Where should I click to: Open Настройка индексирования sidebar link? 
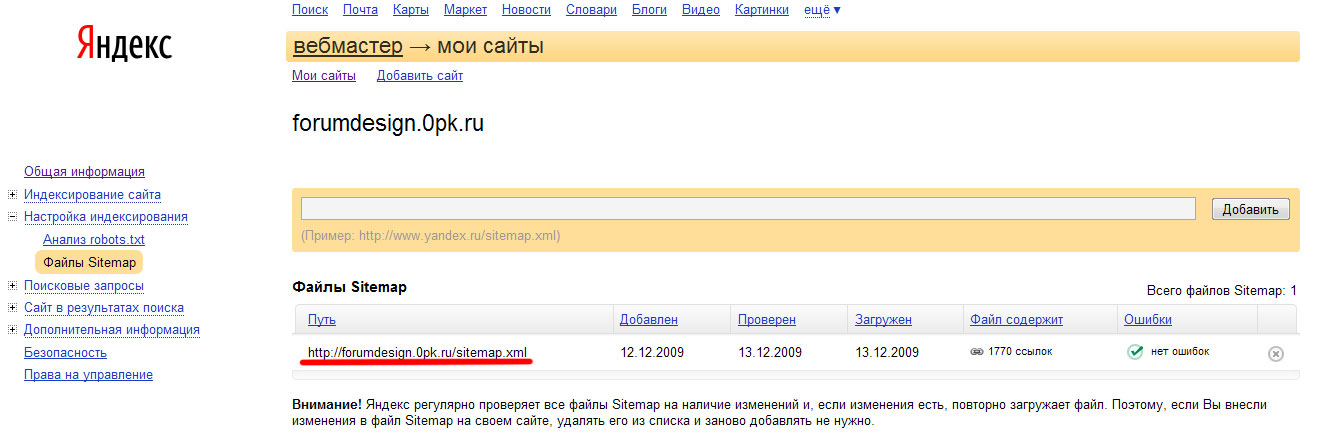coord(106,217)
